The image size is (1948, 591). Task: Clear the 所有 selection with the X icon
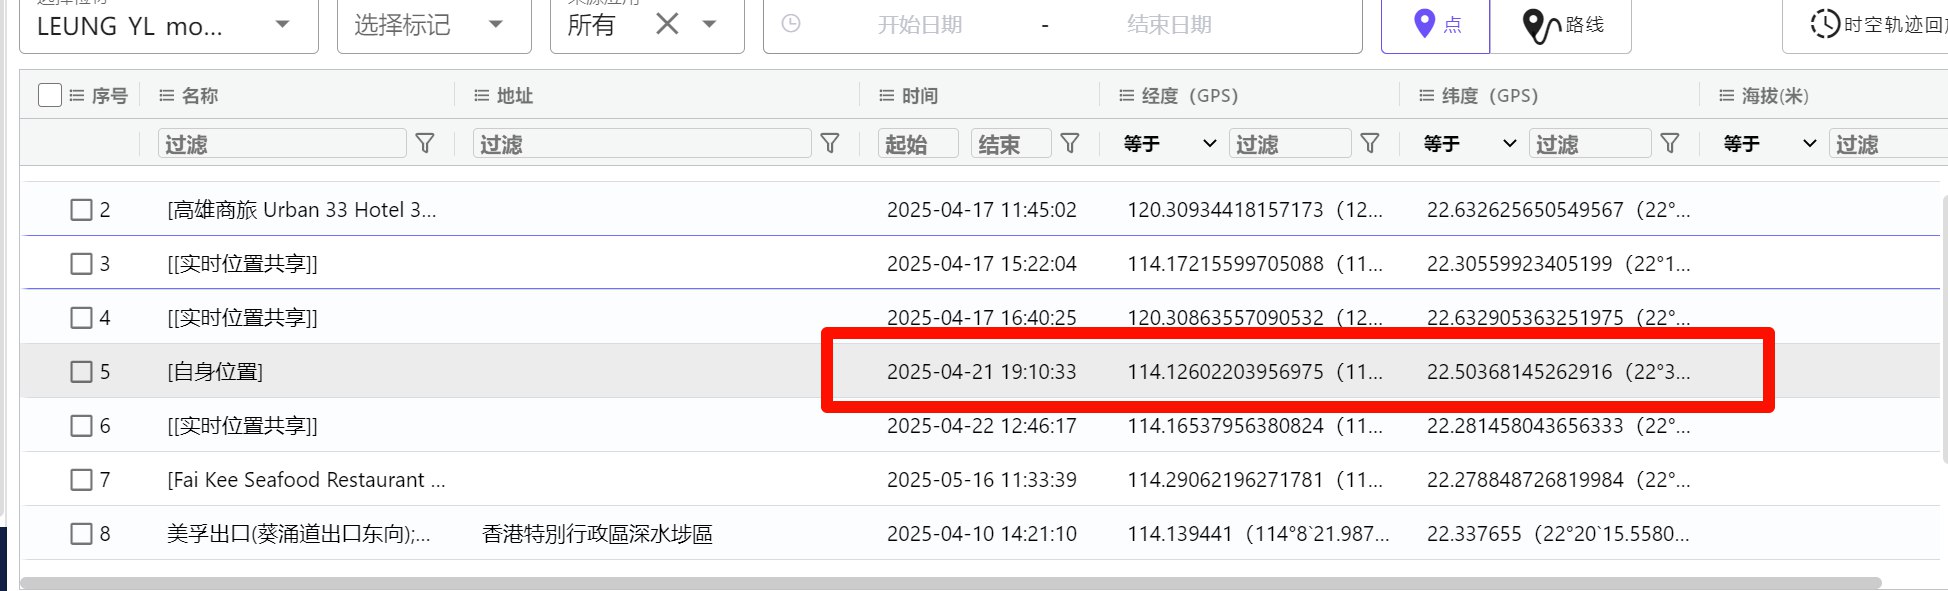[x=667, y=24]
